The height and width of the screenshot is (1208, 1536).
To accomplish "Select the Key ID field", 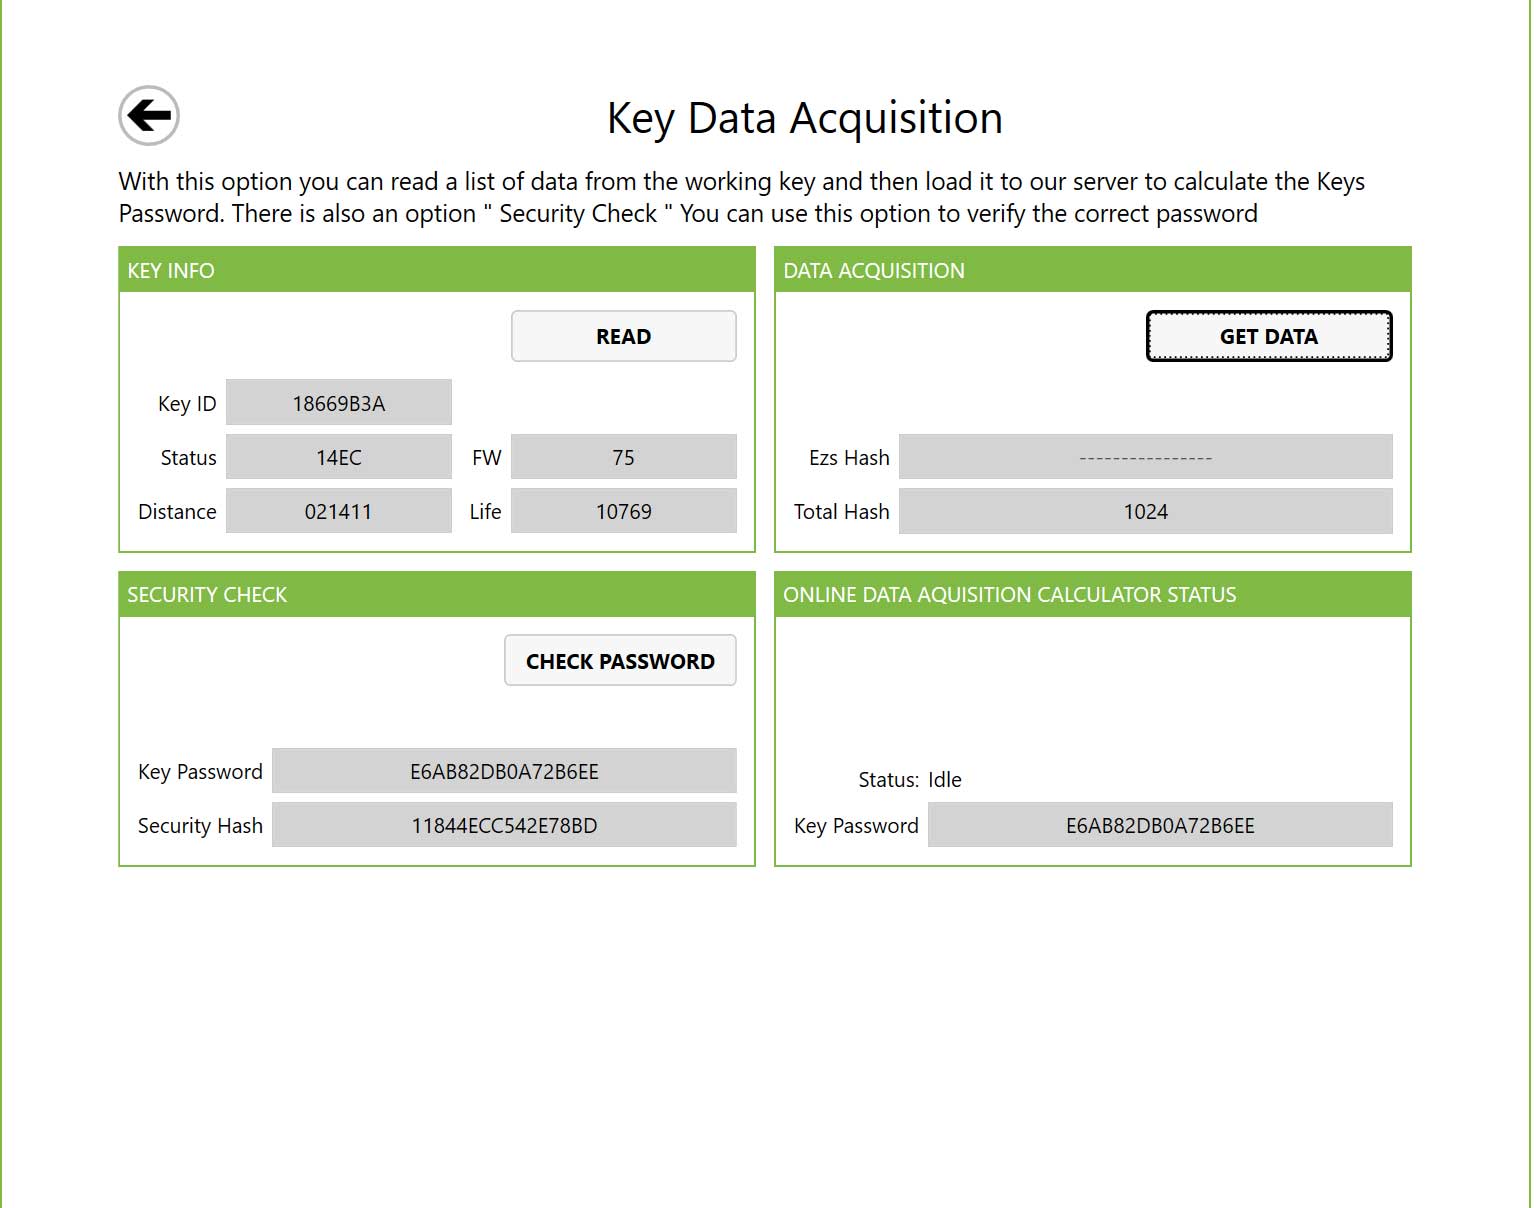I will [x=338, y=403].
